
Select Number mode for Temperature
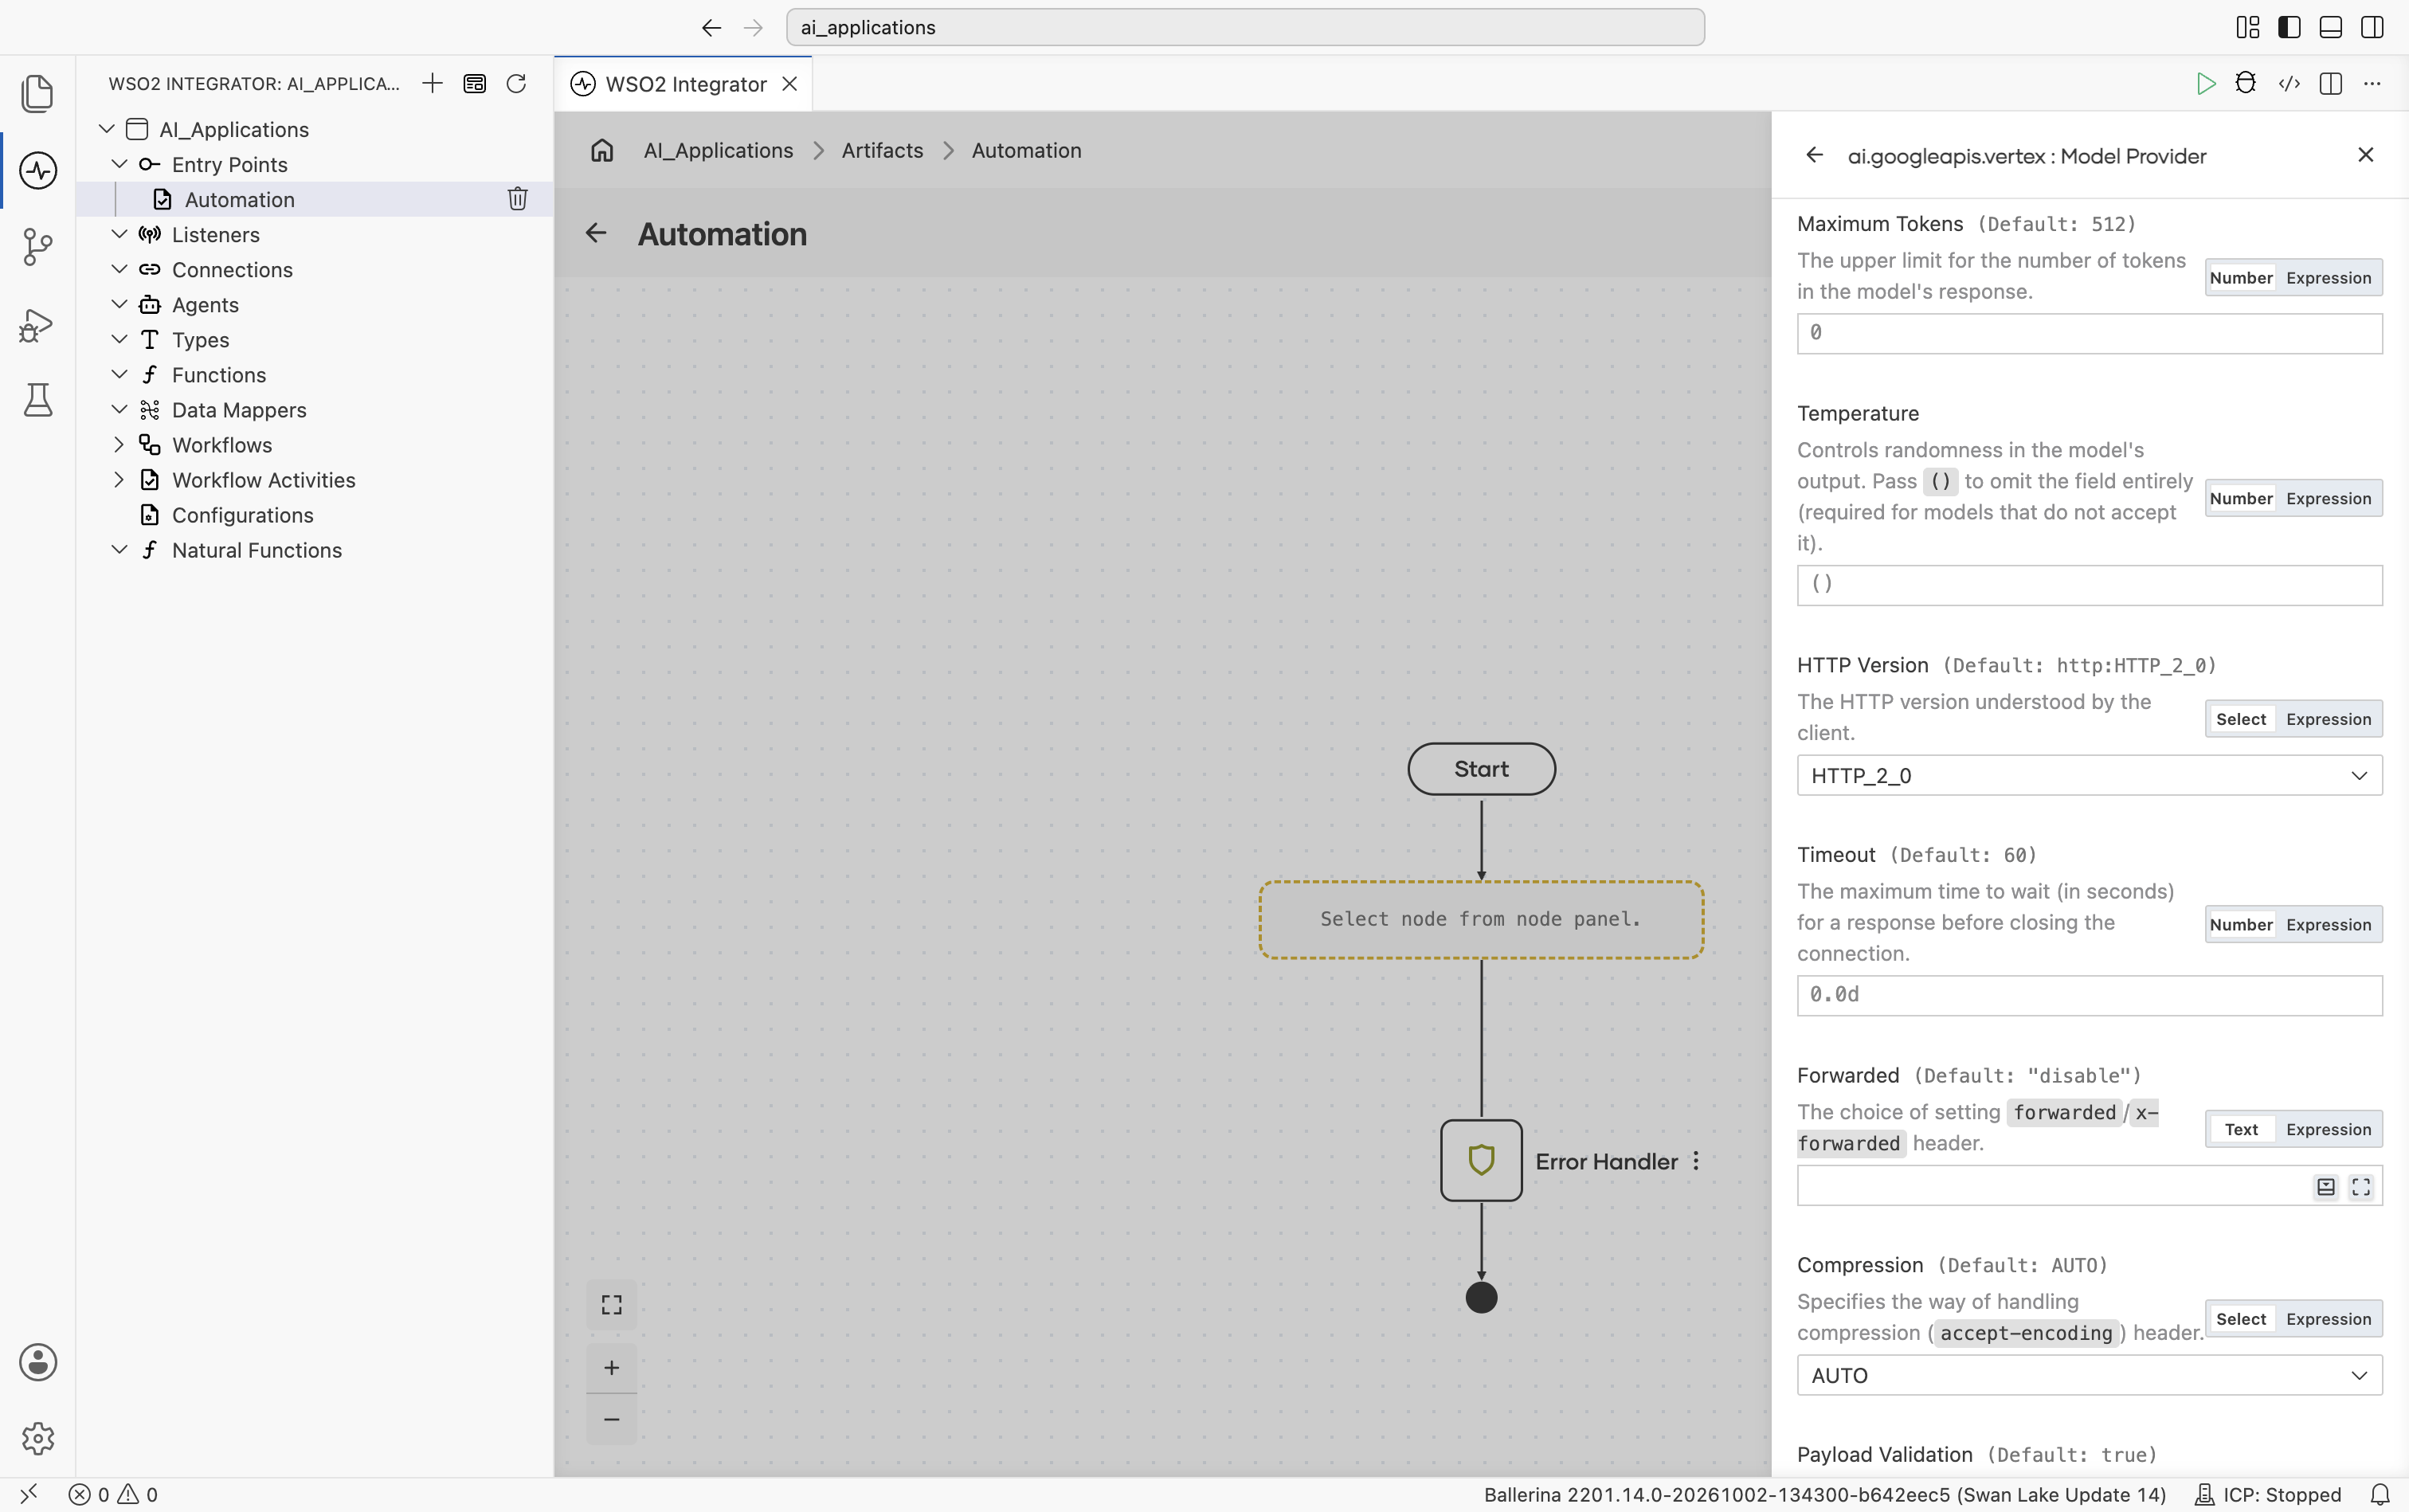2241,498
